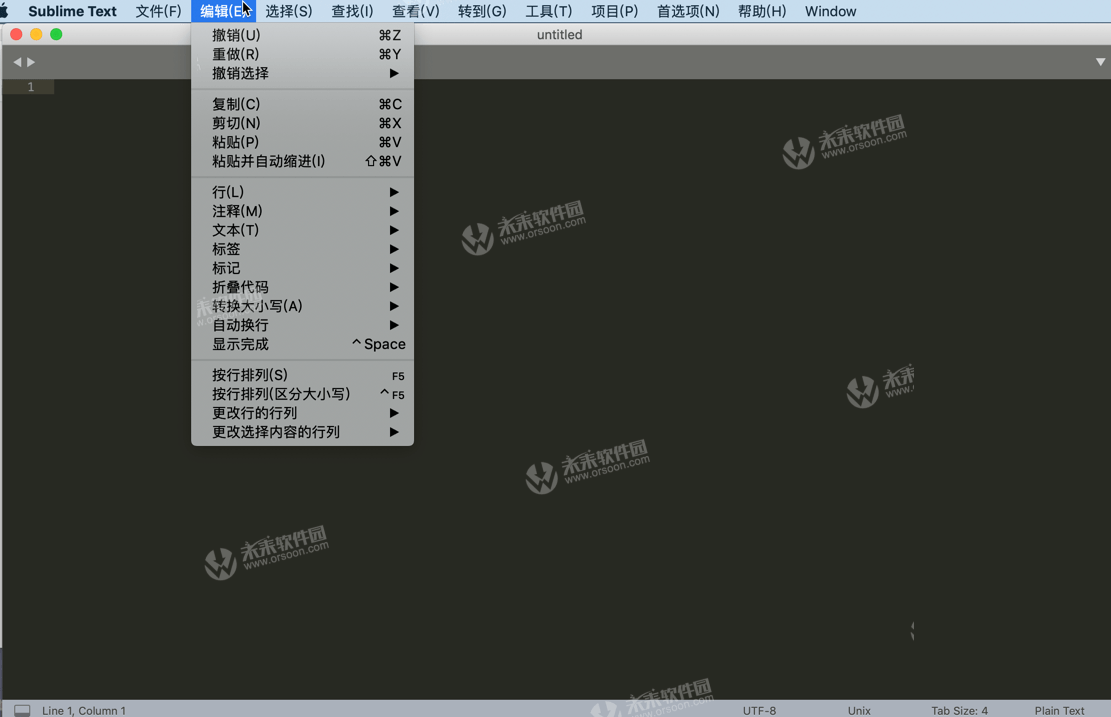The height and width of the screenshot is (717, 1111).
Task: Open the 查找(I) menu
Action: [352, 11]
